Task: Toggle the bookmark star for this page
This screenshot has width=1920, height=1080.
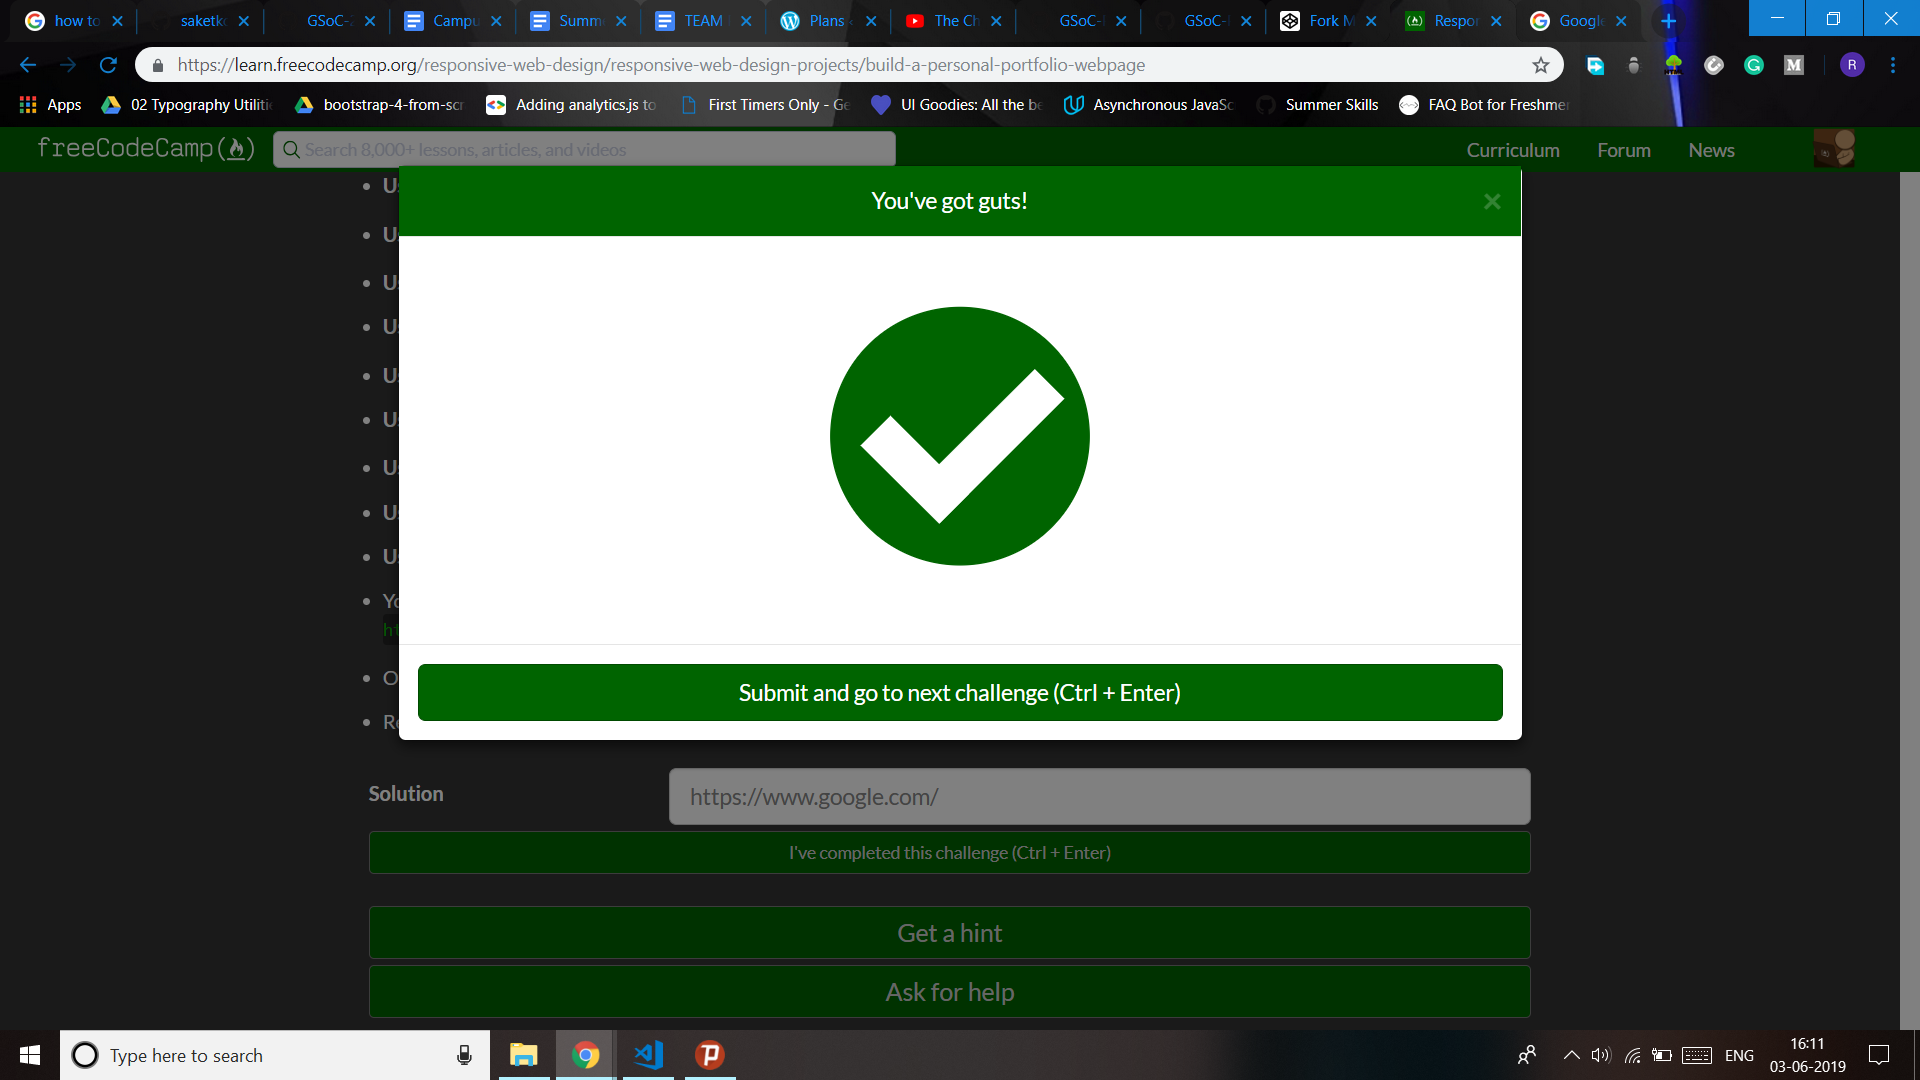Action: point(1542,64)
